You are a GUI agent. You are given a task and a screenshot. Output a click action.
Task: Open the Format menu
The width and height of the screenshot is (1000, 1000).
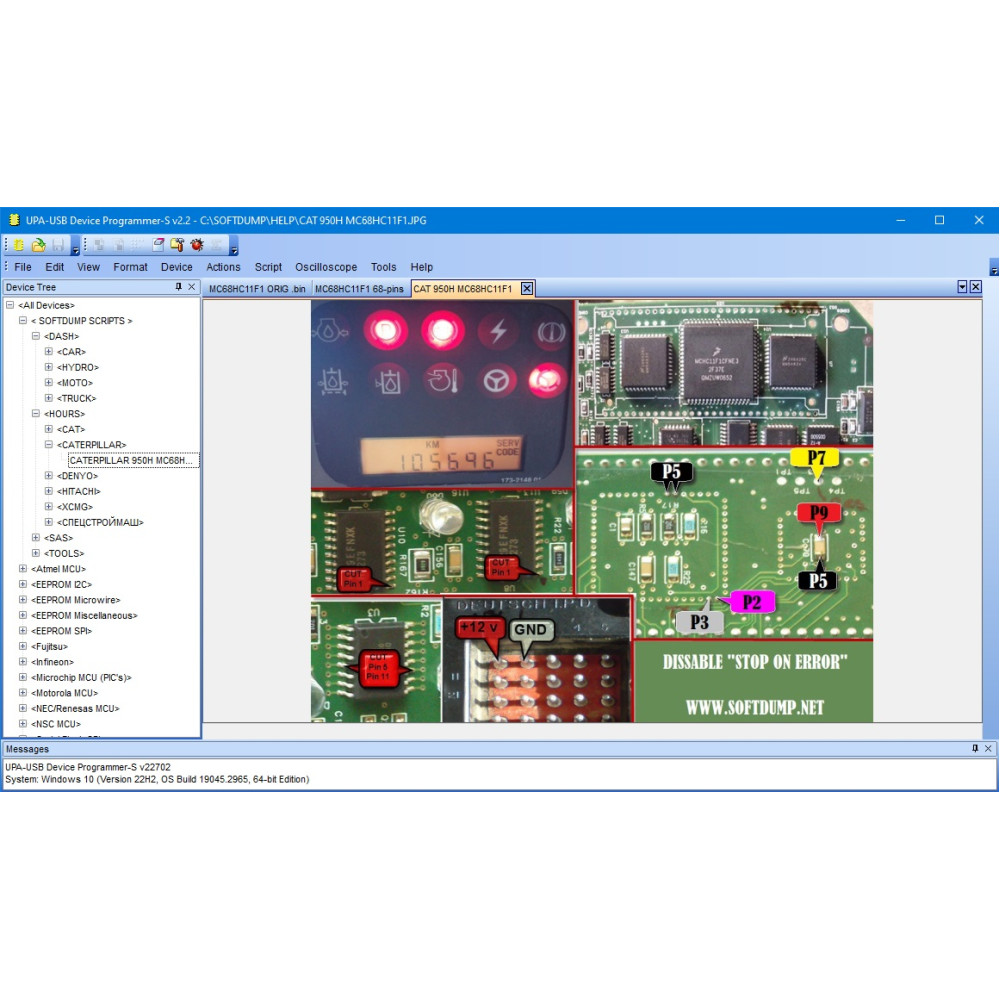point(130,267)
